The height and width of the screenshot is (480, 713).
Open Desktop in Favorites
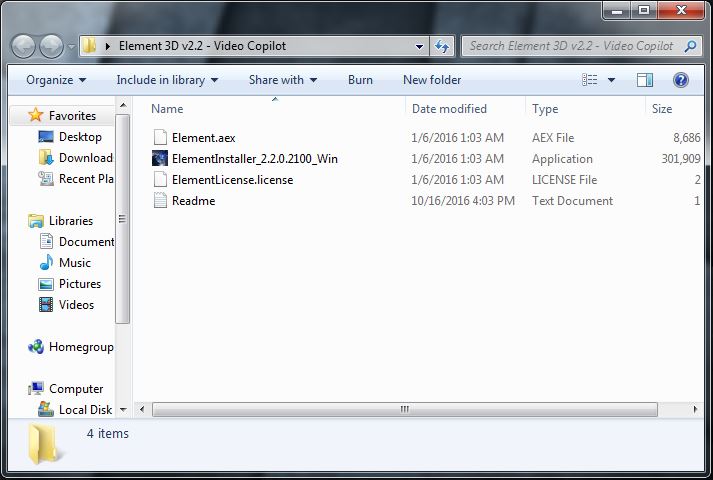click(x=80, y=137)
